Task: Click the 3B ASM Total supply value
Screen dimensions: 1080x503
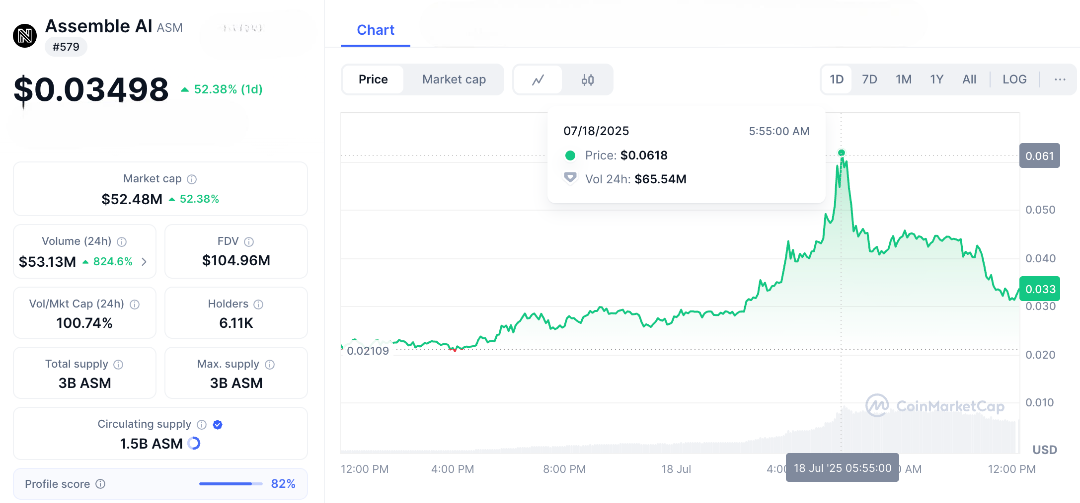Action: point(85,383)
